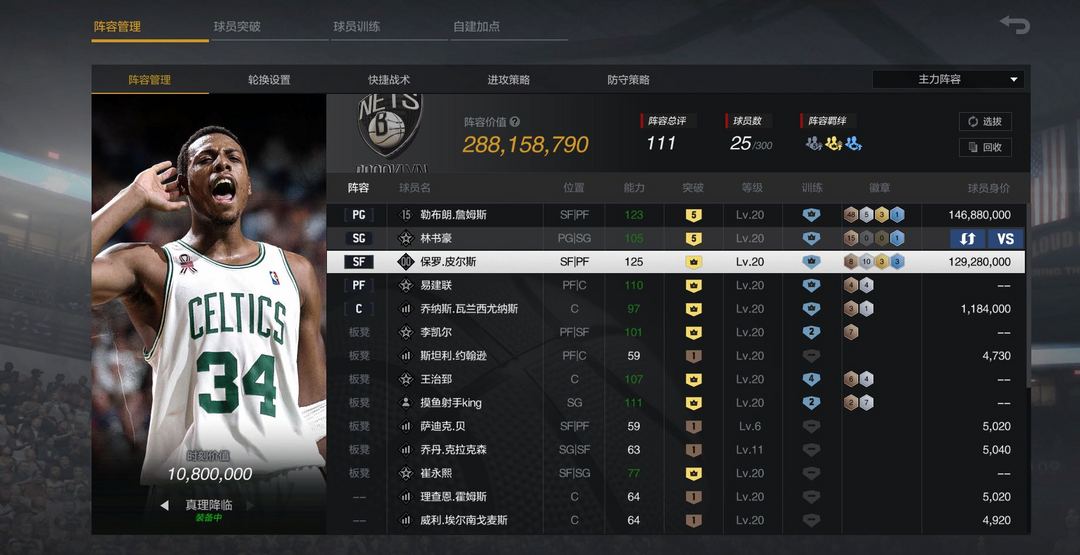Open the 轮换设置 sub-tab
This screenshot has height=555, width=1080.
click(269, 80)
